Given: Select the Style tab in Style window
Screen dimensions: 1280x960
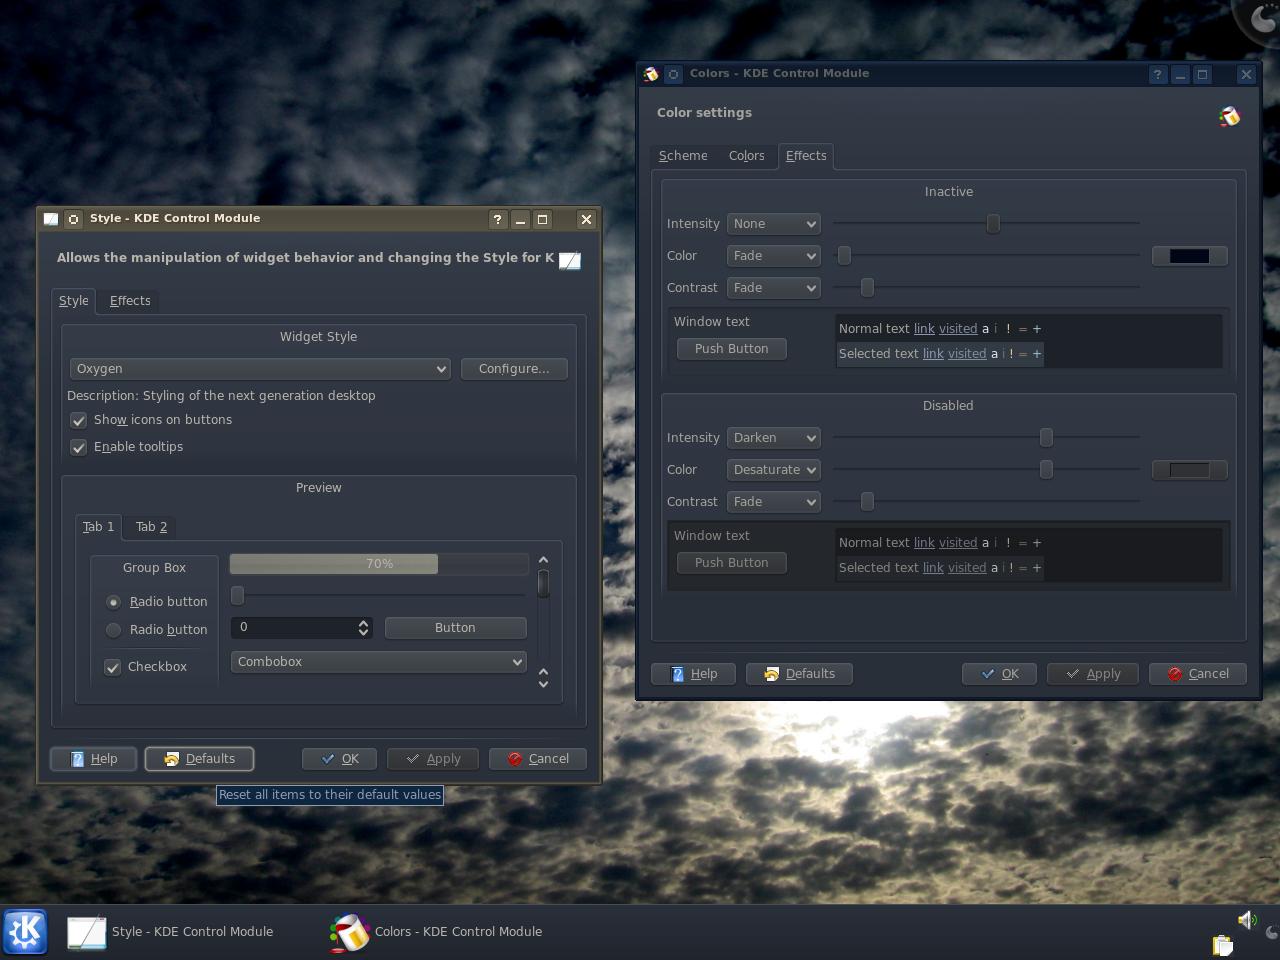Looking at the screenshot, I should click(73, 301).
